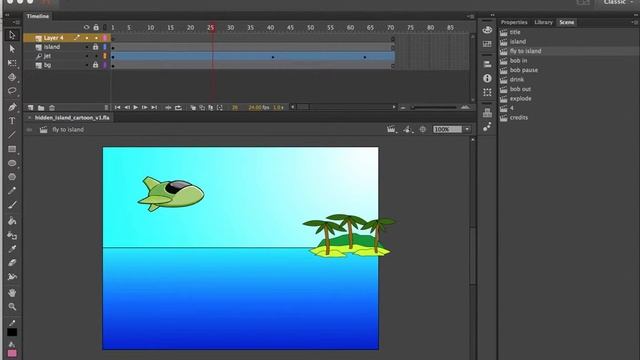Choose the Text tool
Screen dimensions: 640x360
pyautogui.click(x=12, y=121)
